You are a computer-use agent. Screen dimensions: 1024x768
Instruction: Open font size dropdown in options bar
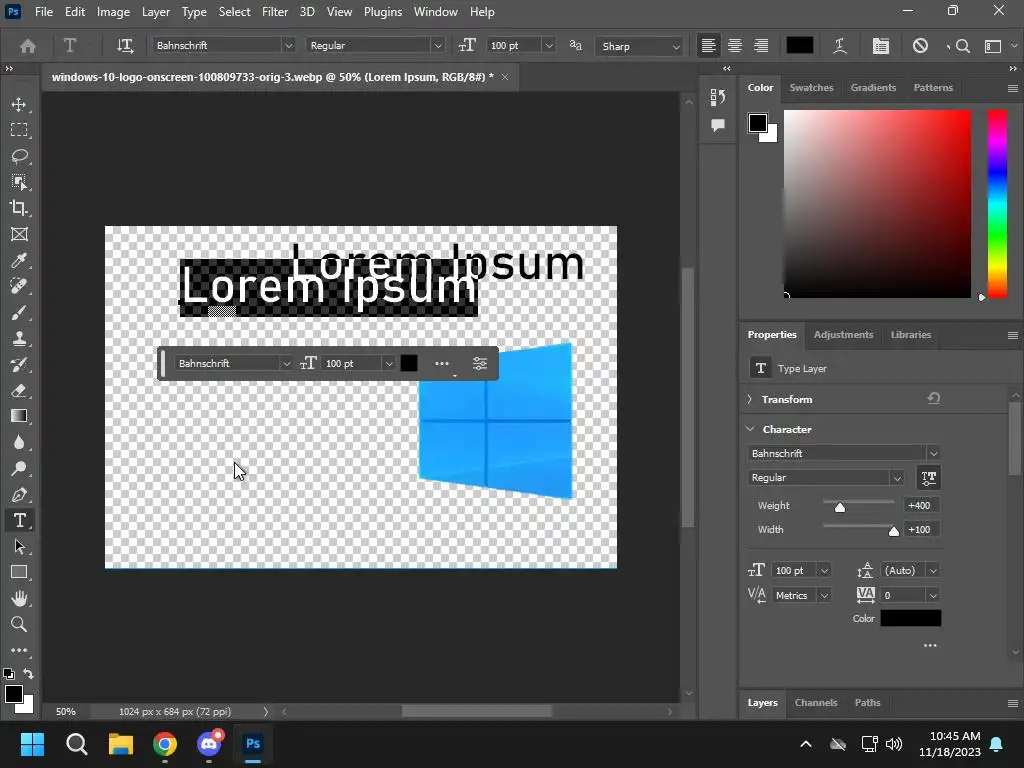click(549, 46)
